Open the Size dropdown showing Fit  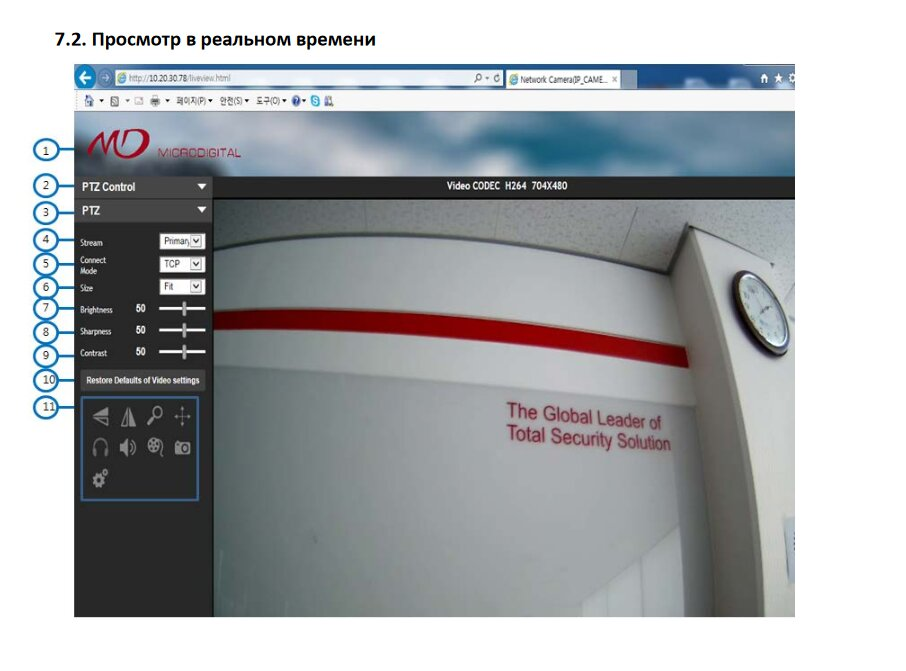click(x=182, y=287)
